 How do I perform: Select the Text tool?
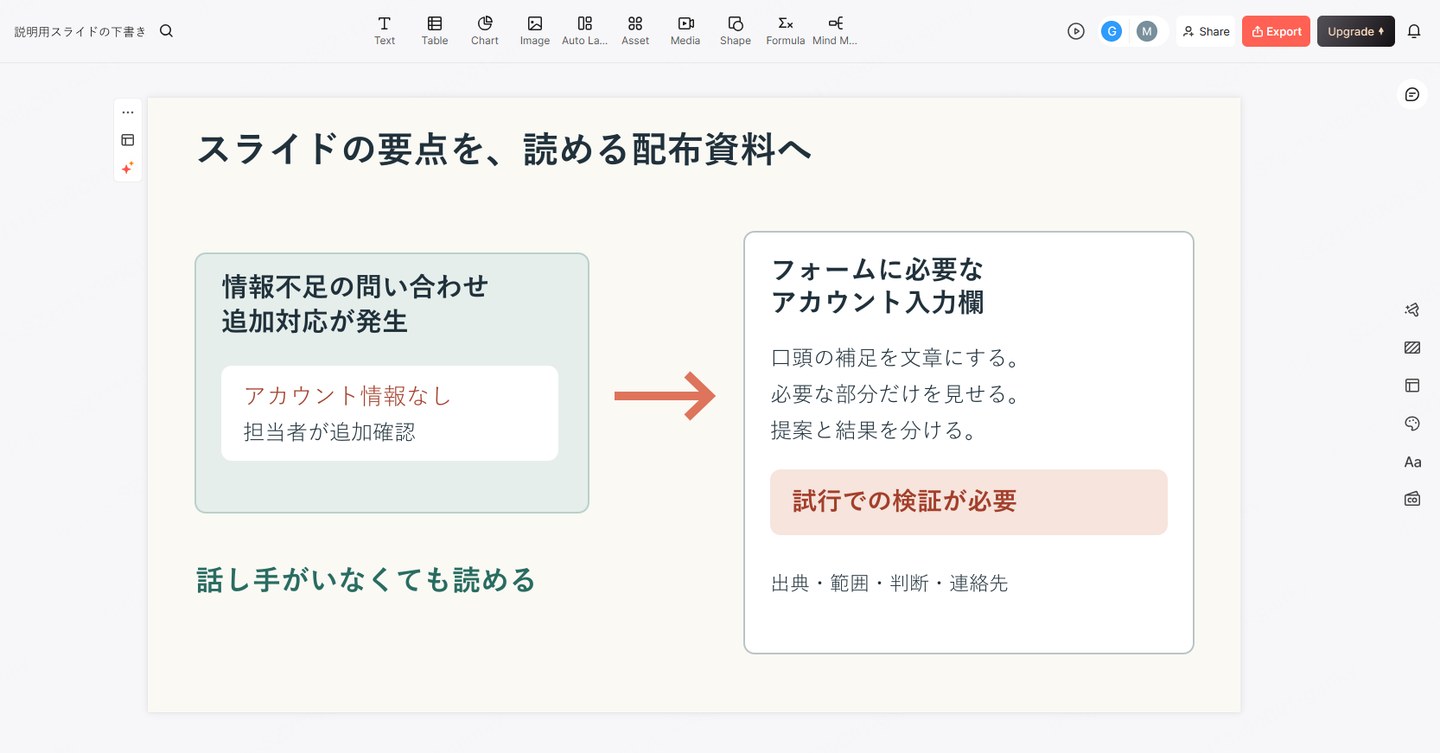point(384,30)
